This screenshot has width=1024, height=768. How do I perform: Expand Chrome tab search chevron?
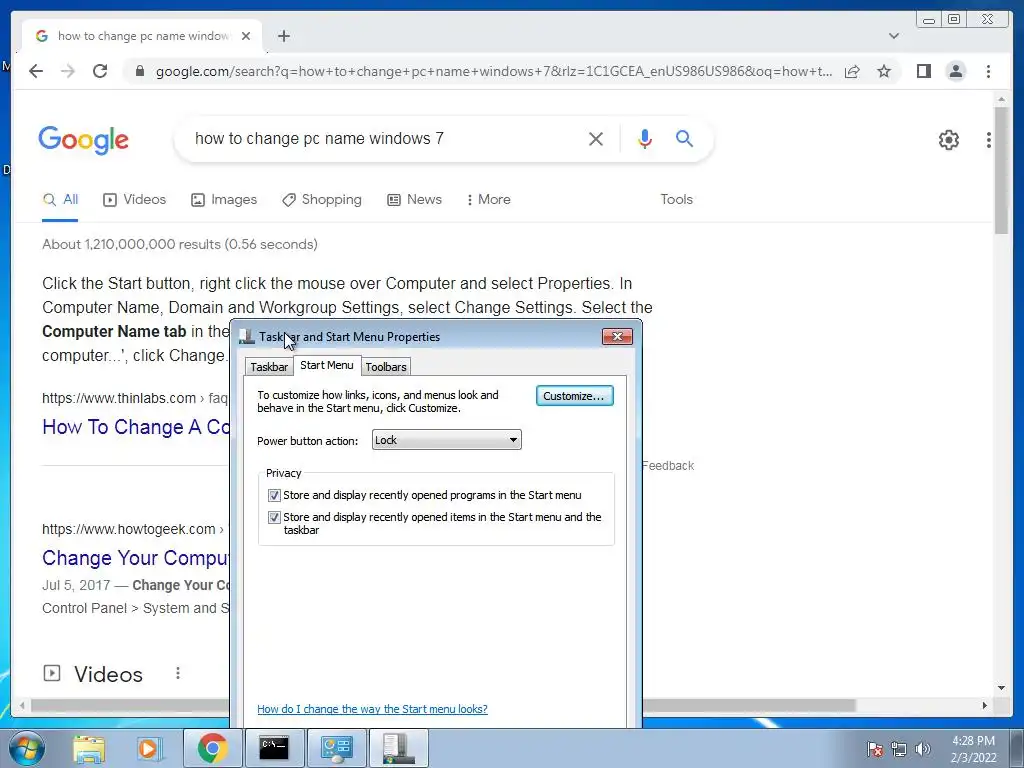[x=893, y=36]
